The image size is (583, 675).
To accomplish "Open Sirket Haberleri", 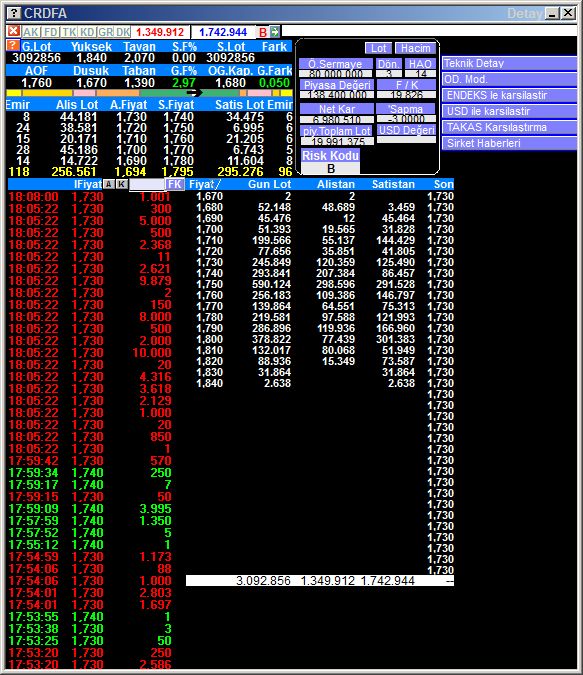I will [x=509, y=143].
